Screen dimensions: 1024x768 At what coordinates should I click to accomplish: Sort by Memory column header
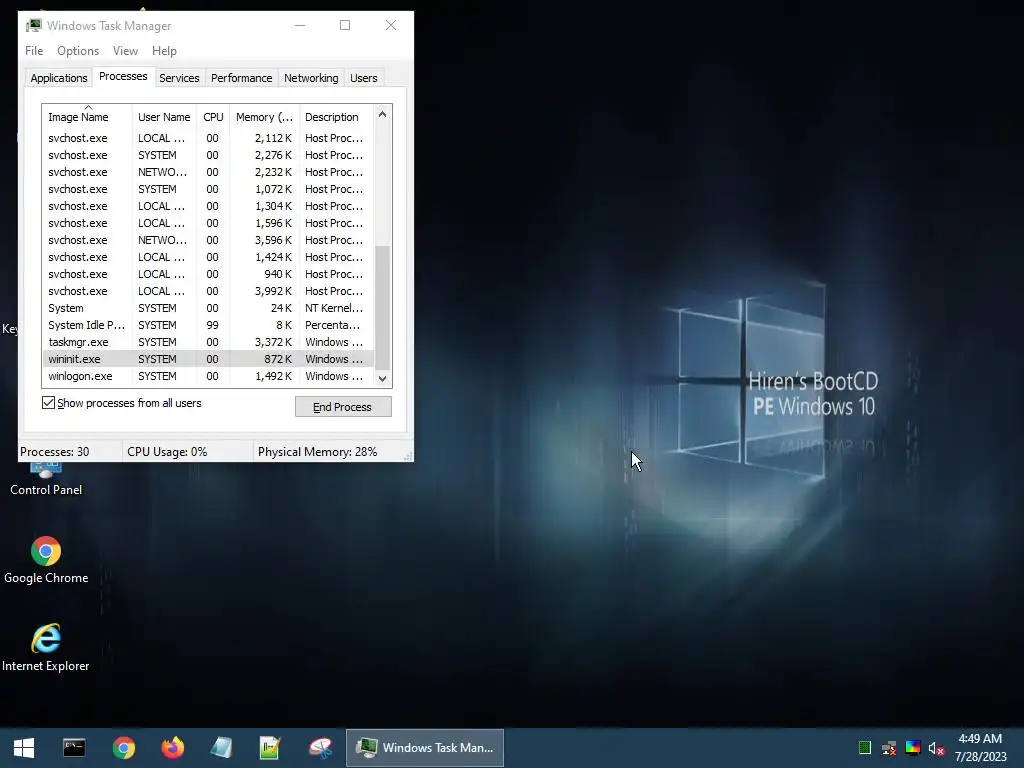(x=264, y=117)
